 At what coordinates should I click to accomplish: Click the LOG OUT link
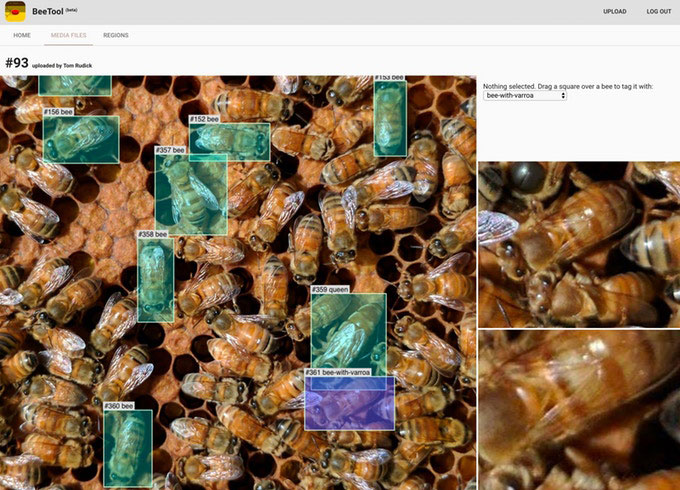(659, 12)
